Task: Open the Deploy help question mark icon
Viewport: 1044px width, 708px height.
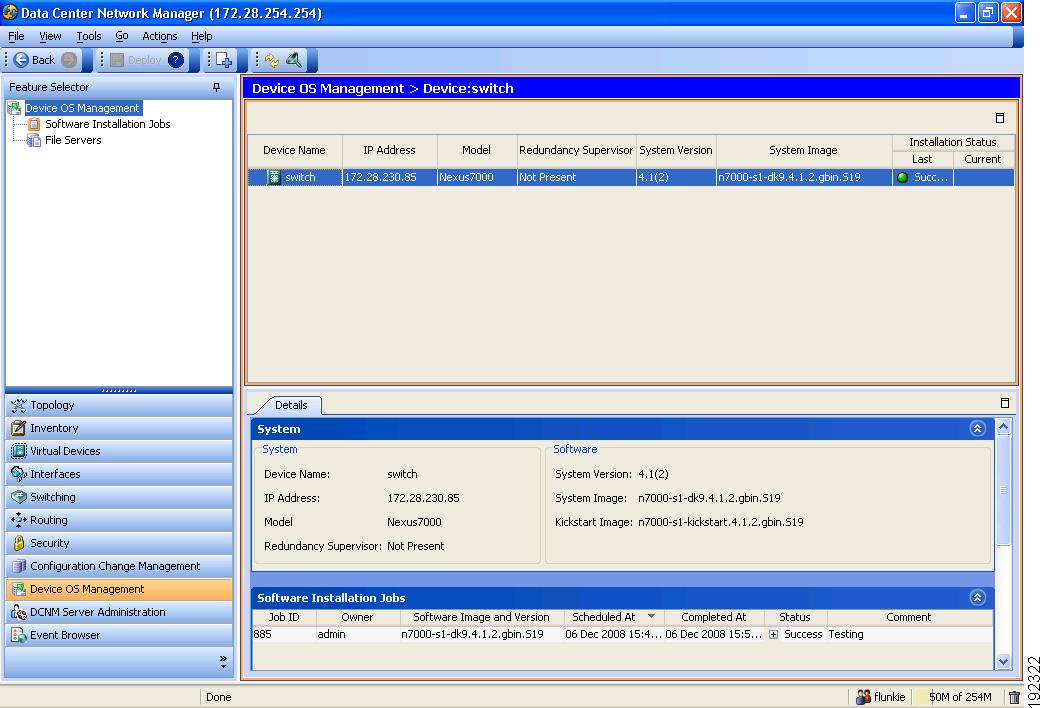Action: click(175, 59)
